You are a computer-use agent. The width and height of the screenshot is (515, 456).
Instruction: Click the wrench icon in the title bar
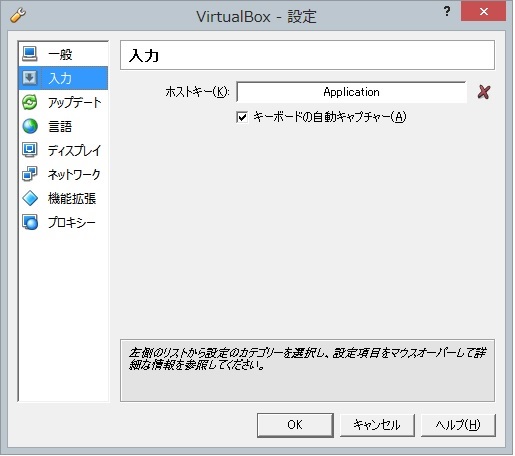18,15
